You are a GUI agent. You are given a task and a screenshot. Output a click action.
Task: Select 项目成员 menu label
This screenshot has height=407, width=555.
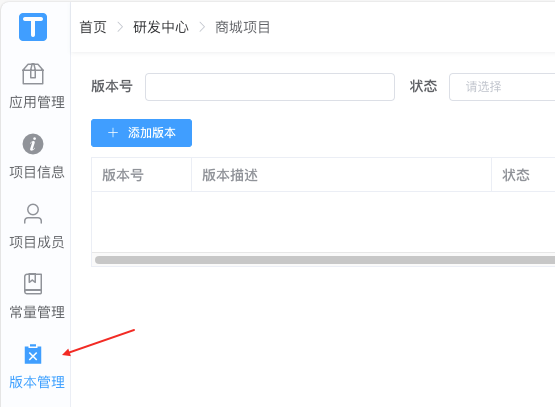[37, 242]
